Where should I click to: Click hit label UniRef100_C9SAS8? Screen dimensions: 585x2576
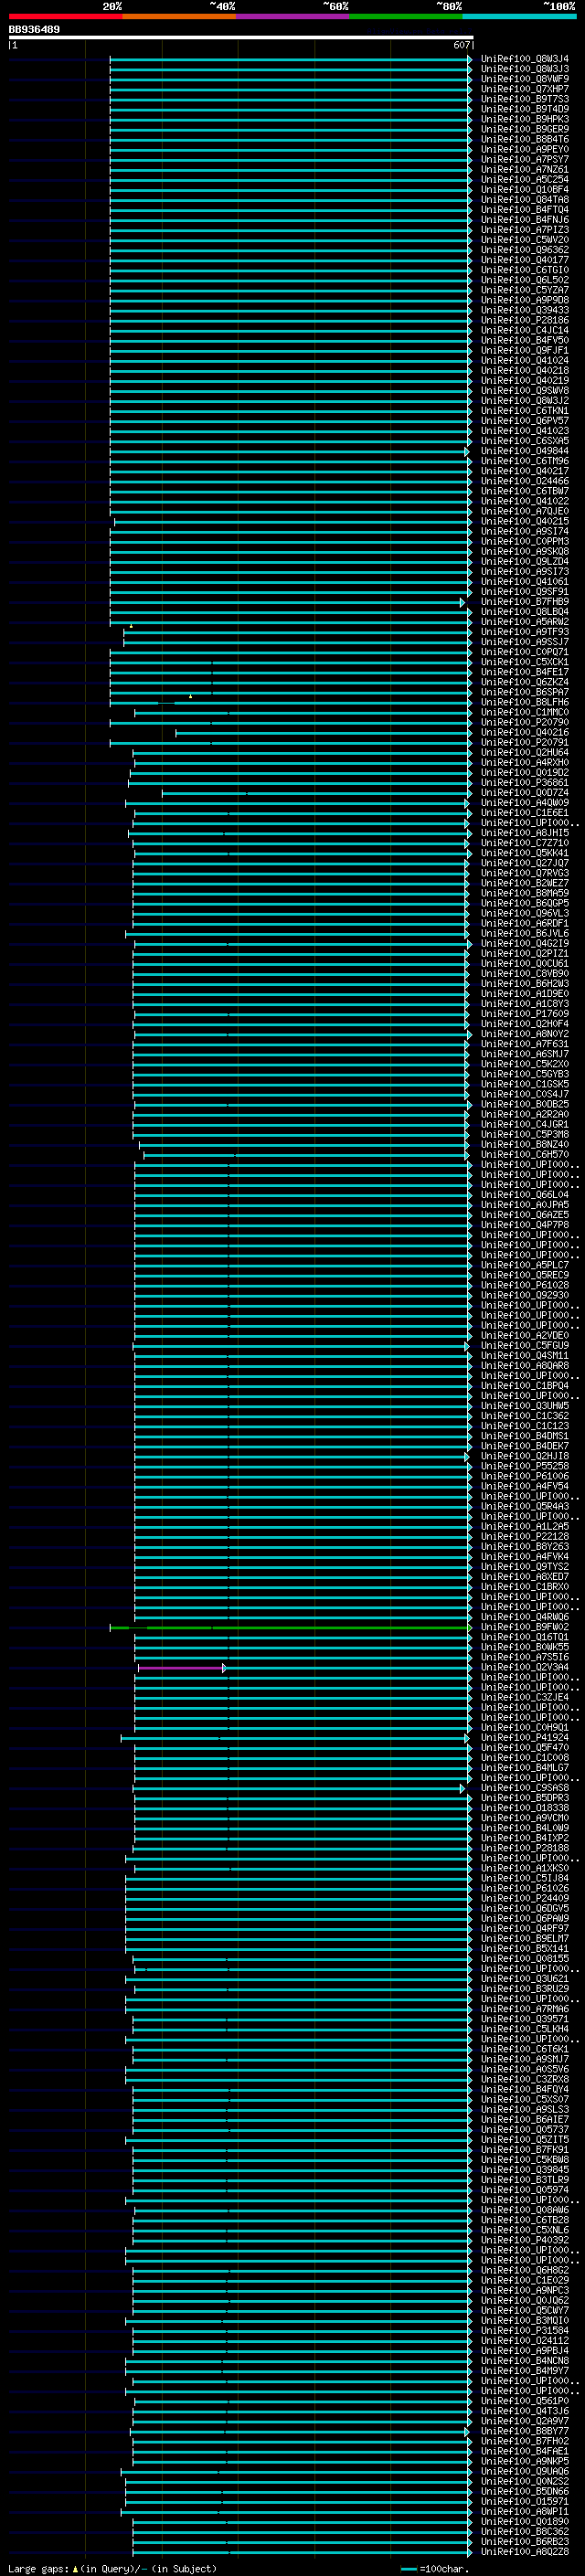point(525,1788)
